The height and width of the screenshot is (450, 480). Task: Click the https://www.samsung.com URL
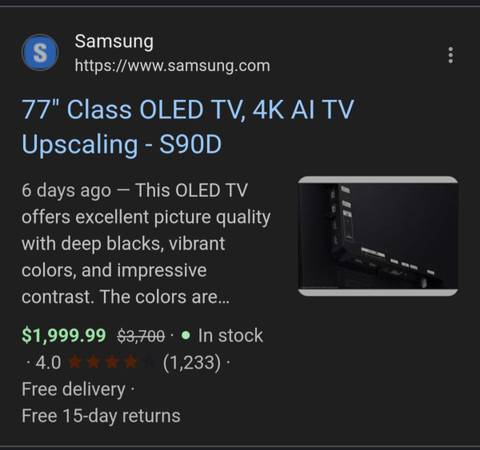pos(172,66)
